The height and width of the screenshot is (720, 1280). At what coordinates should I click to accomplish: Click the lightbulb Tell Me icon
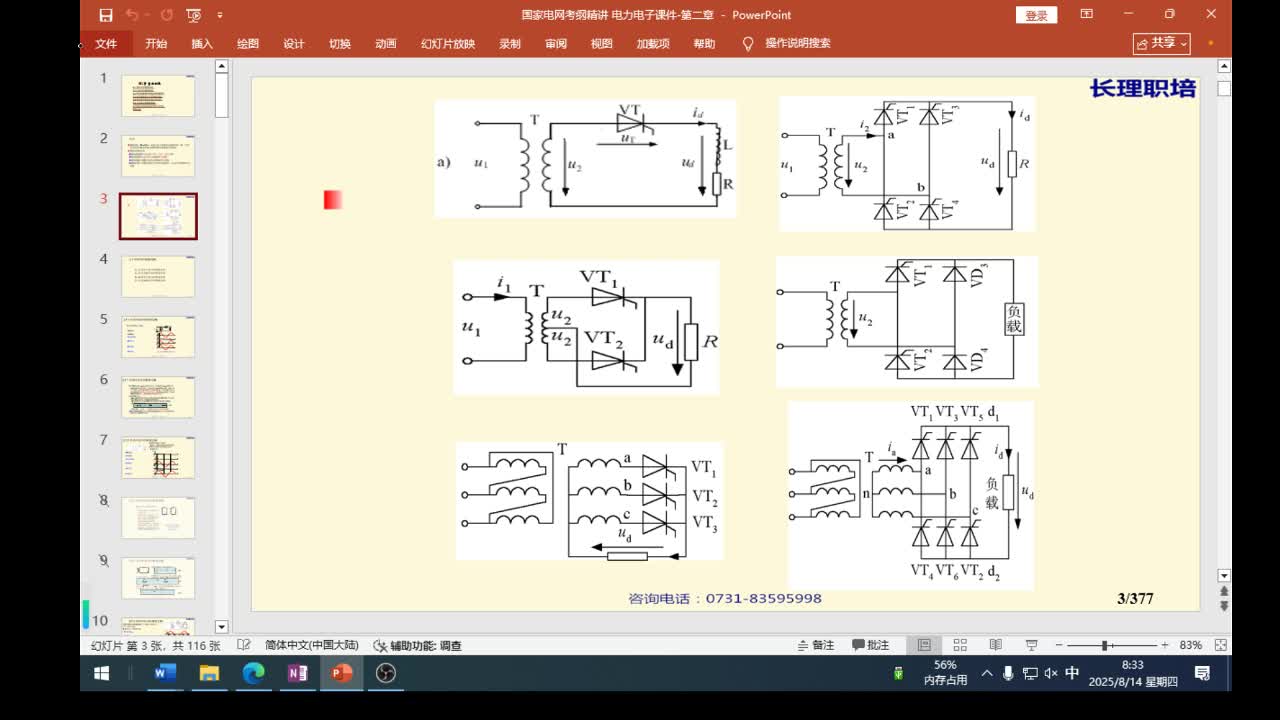coord(748,44)
